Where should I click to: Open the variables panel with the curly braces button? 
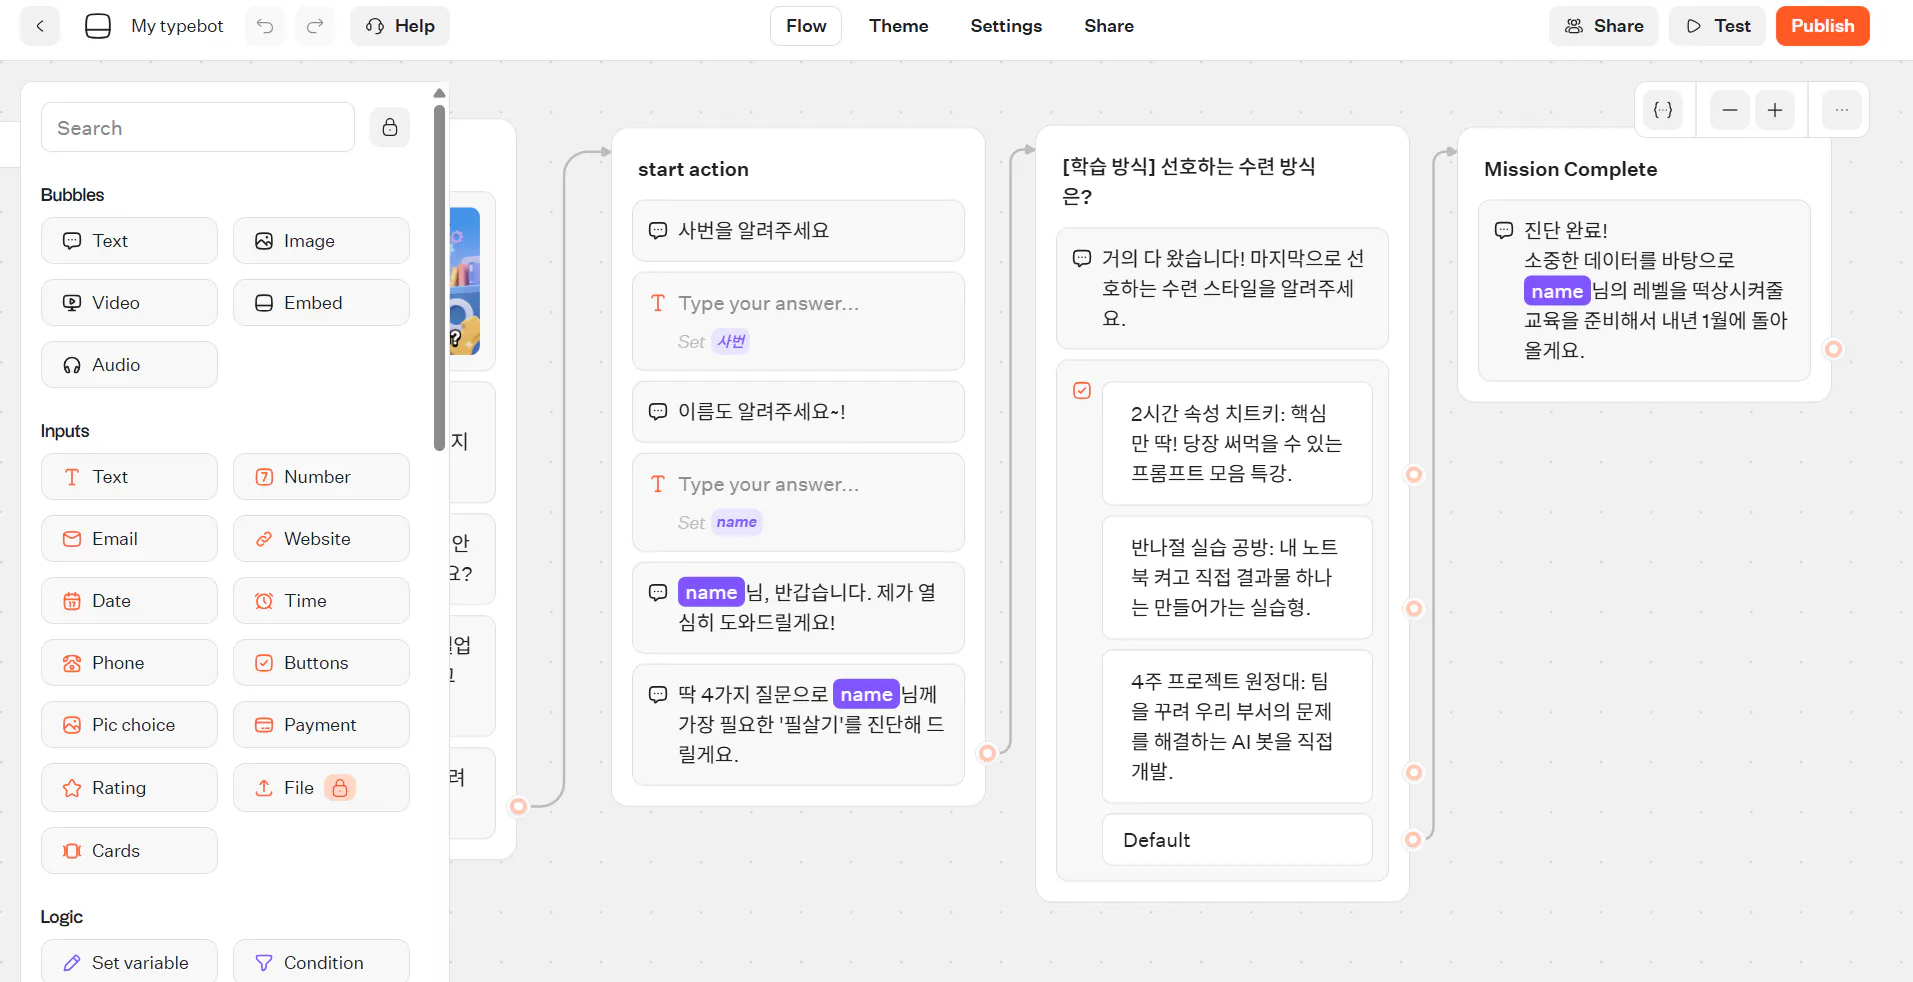point(1663,110)
